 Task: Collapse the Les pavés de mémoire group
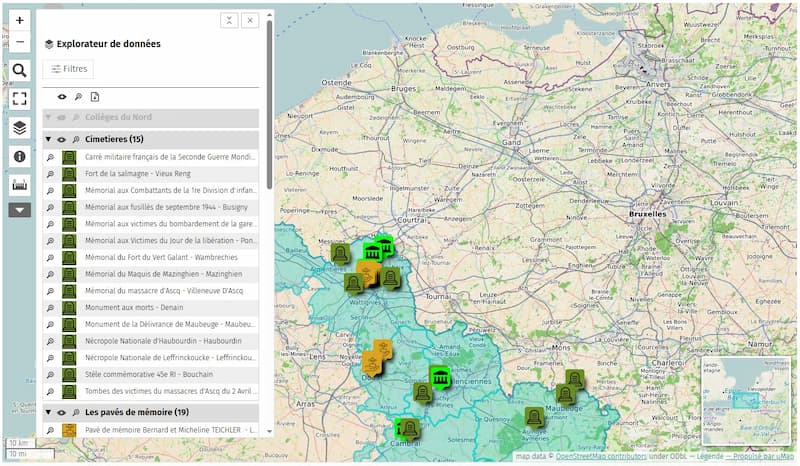click(x=48, y=412)
